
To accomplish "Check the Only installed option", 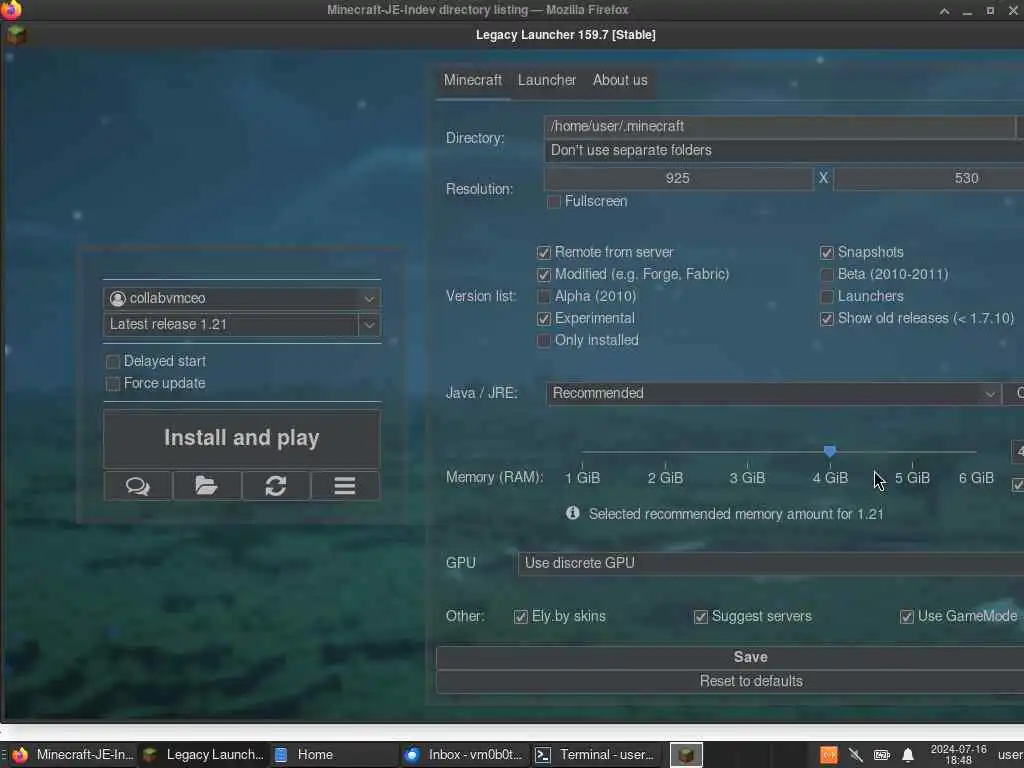I will pos(544,341).
